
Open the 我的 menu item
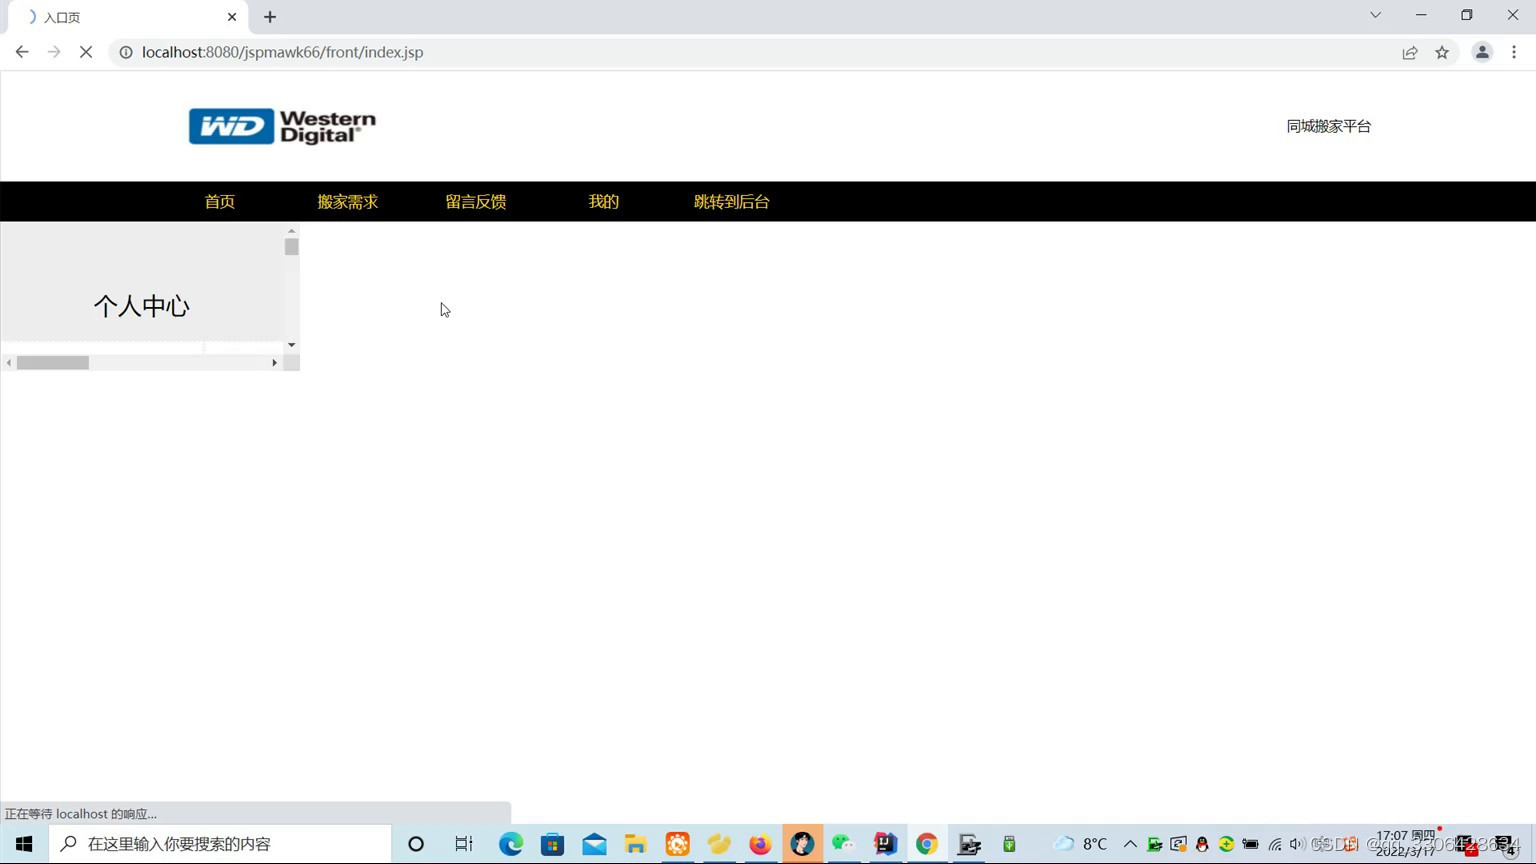[604, 202]
